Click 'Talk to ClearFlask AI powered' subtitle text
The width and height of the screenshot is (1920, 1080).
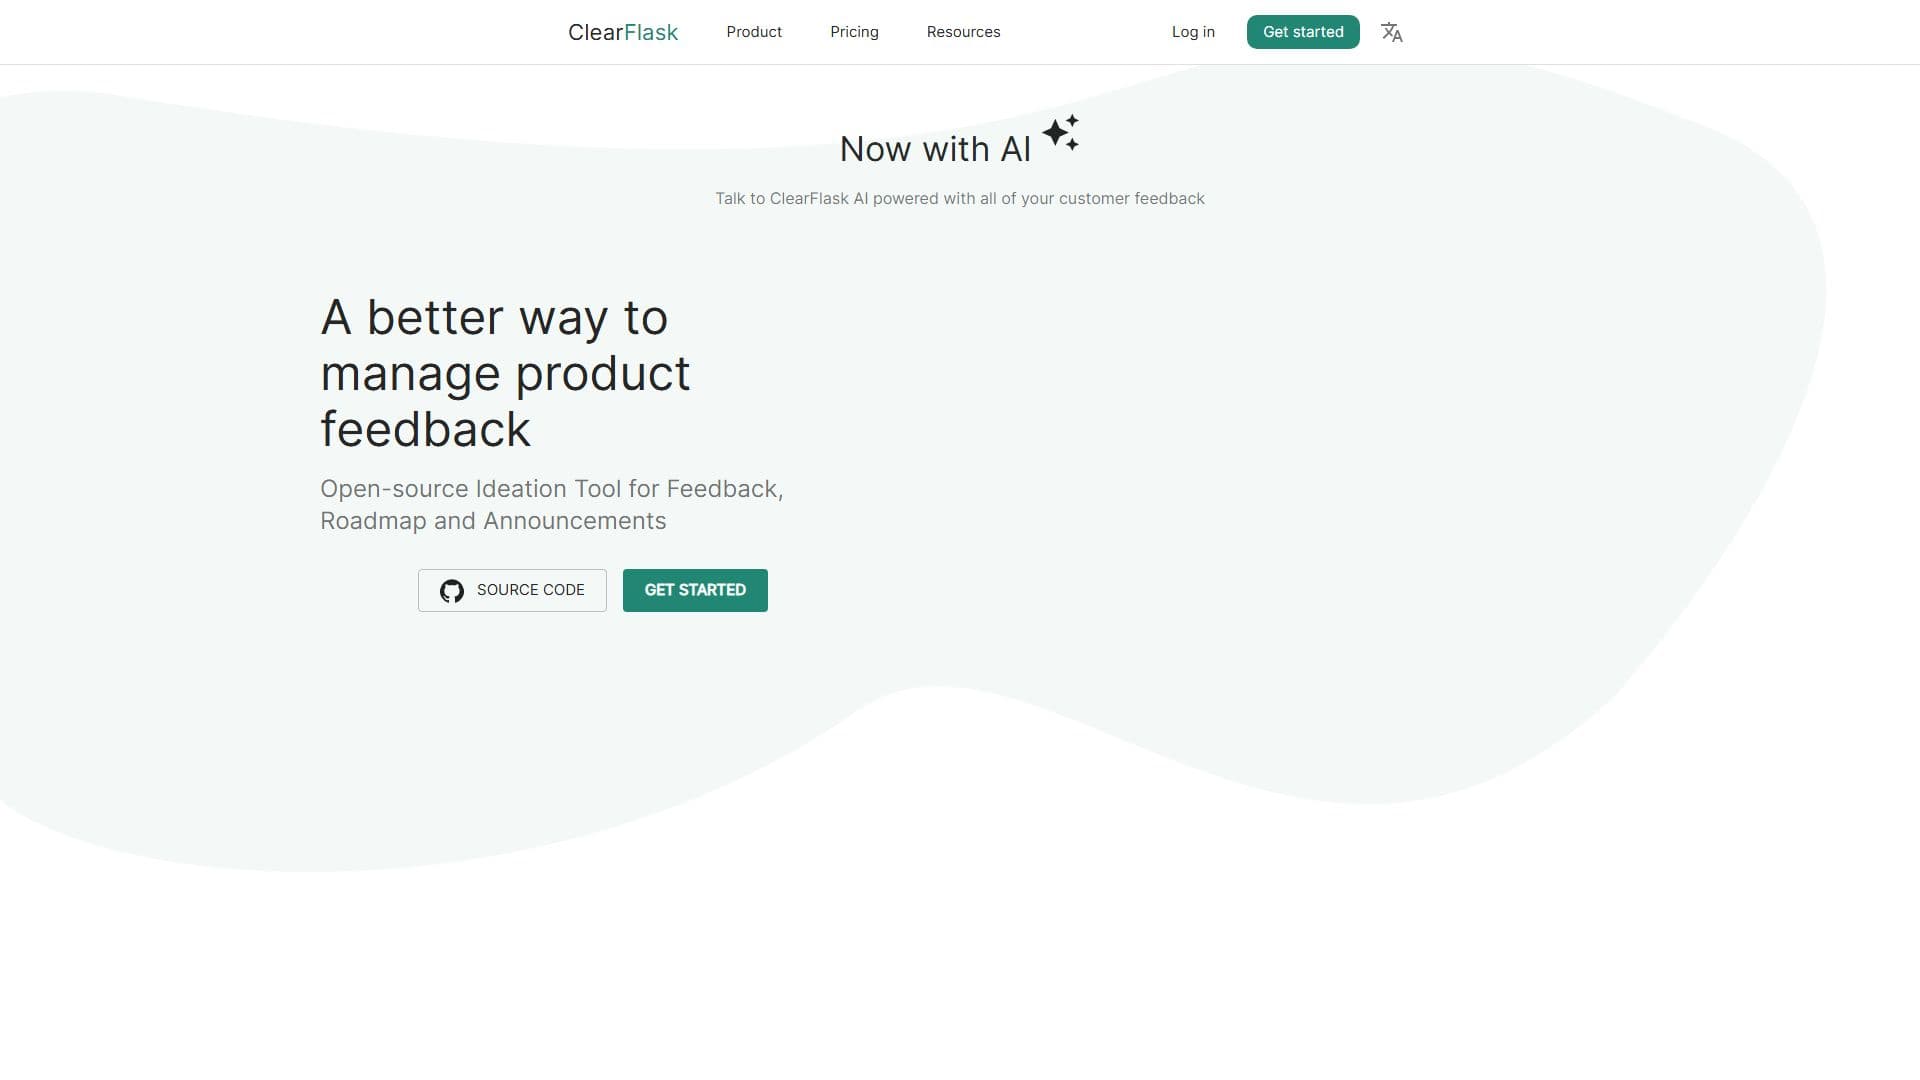tap(960, 198)
